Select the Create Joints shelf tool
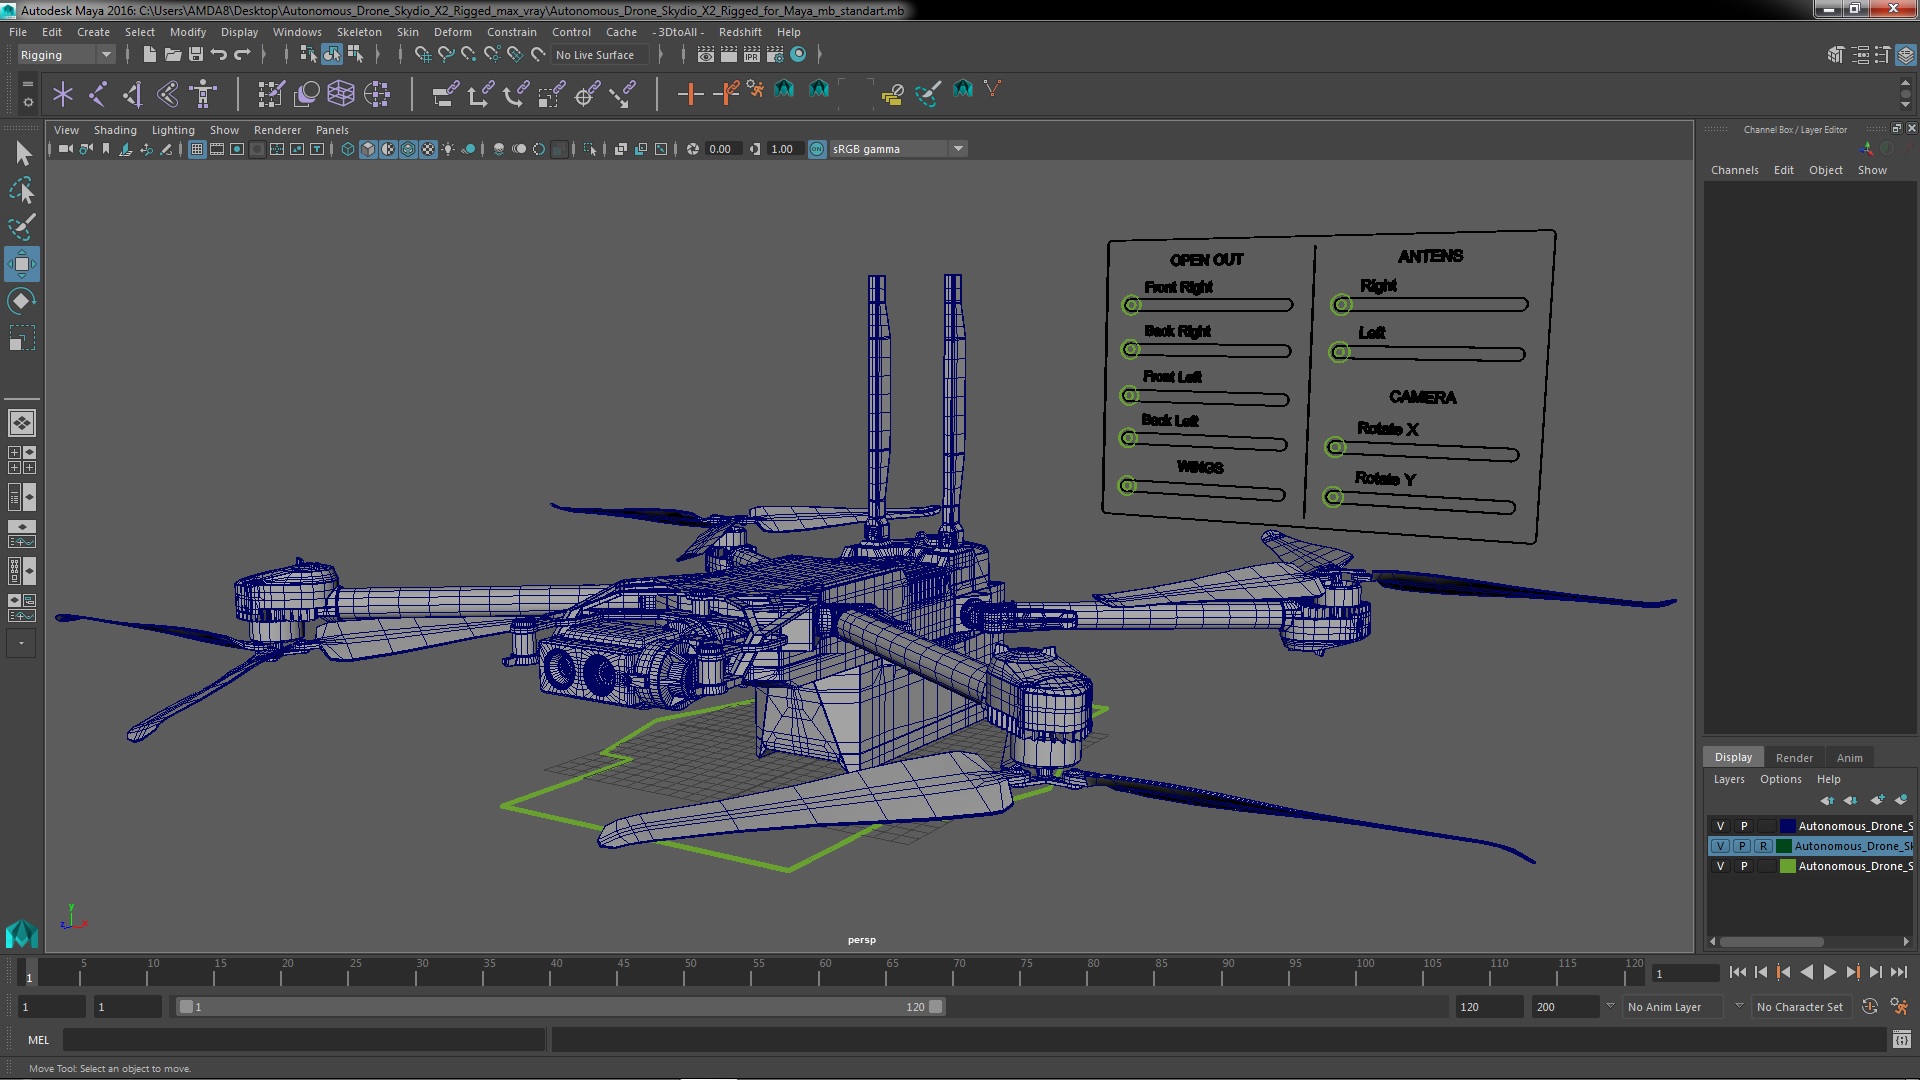Image resolution: width=1920 pixels, height=1080 pixels. tap(98, 94)
